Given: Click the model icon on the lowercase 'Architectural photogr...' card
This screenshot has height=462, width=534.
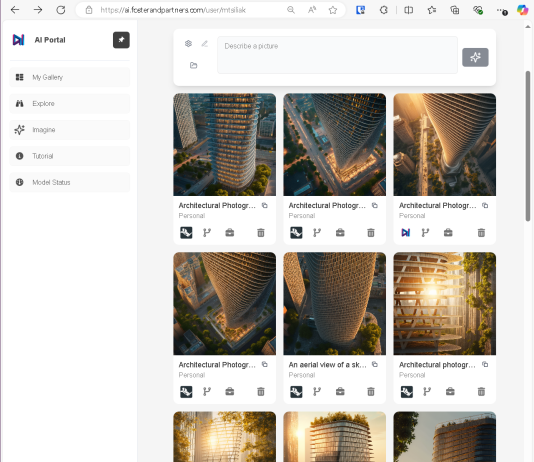Looking at the screenshot, I should 407,392.
